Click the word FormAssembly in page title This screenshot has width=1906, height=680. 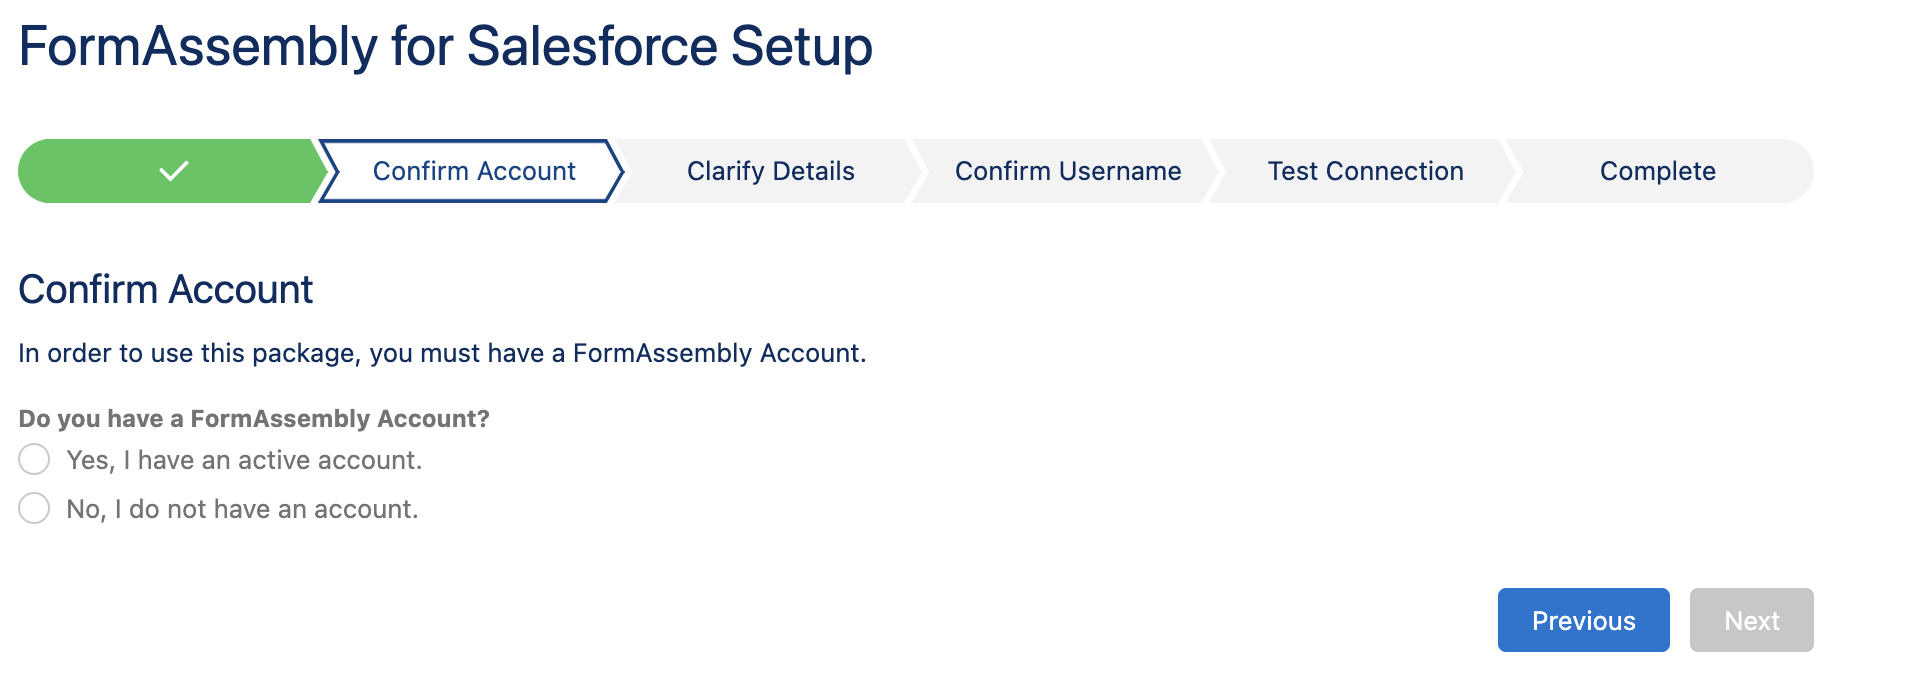click(x=198, y=46)
